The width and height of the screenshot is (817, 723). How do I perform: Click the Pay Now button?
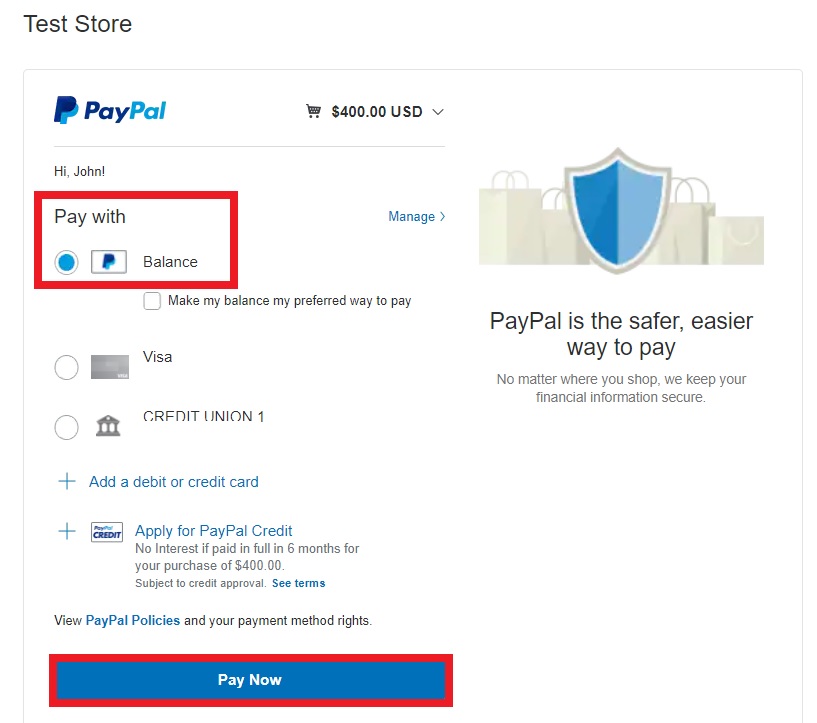(x=251, y=680)
